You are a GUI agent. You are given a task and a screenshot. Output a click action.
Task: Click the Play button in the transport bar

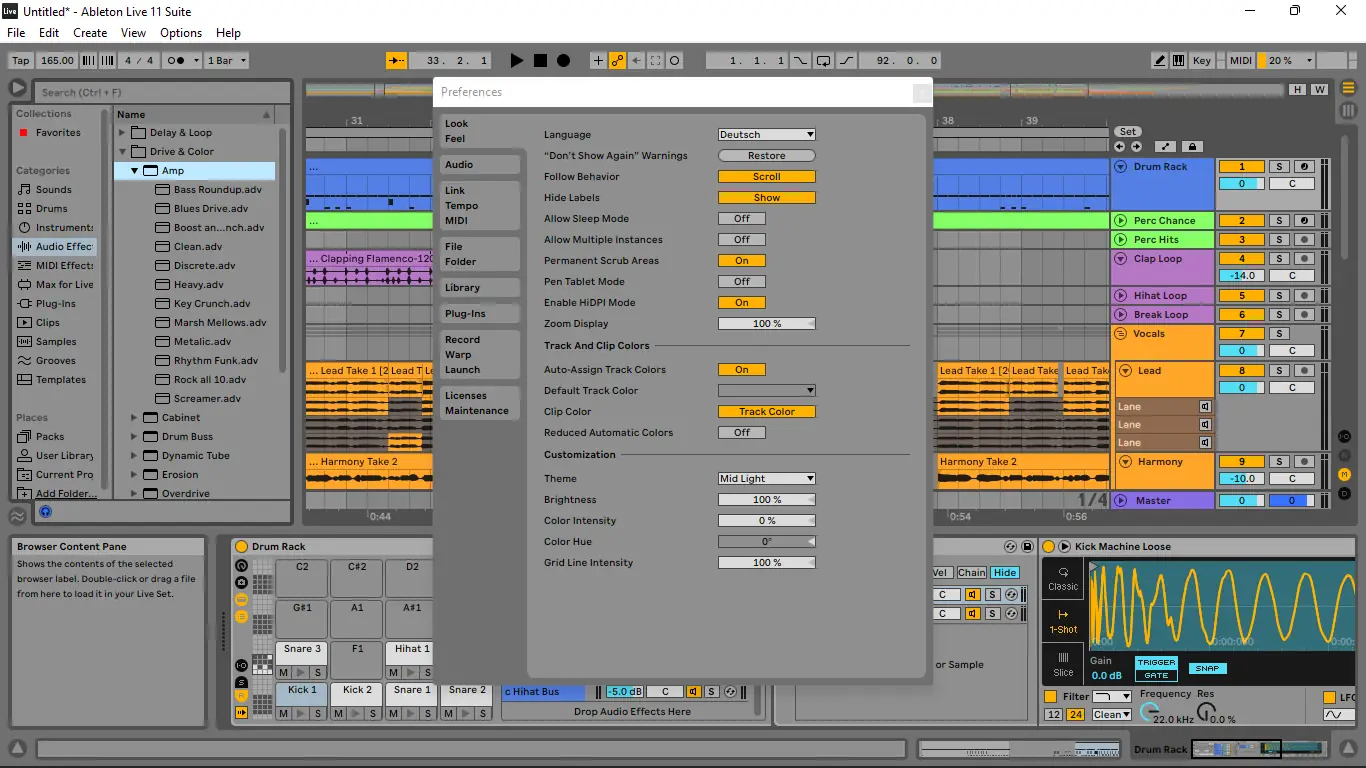coord(516,61)
